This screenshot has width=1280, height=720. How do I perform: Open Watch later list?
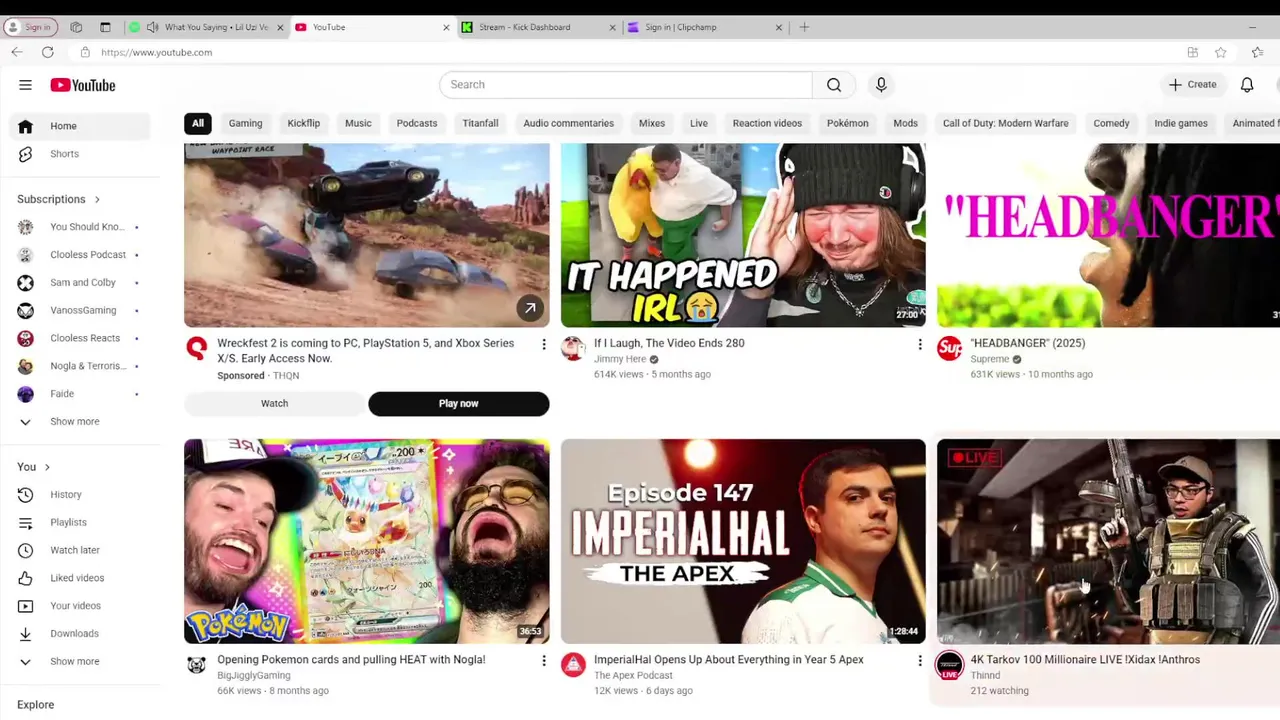(x=80, y=550)
